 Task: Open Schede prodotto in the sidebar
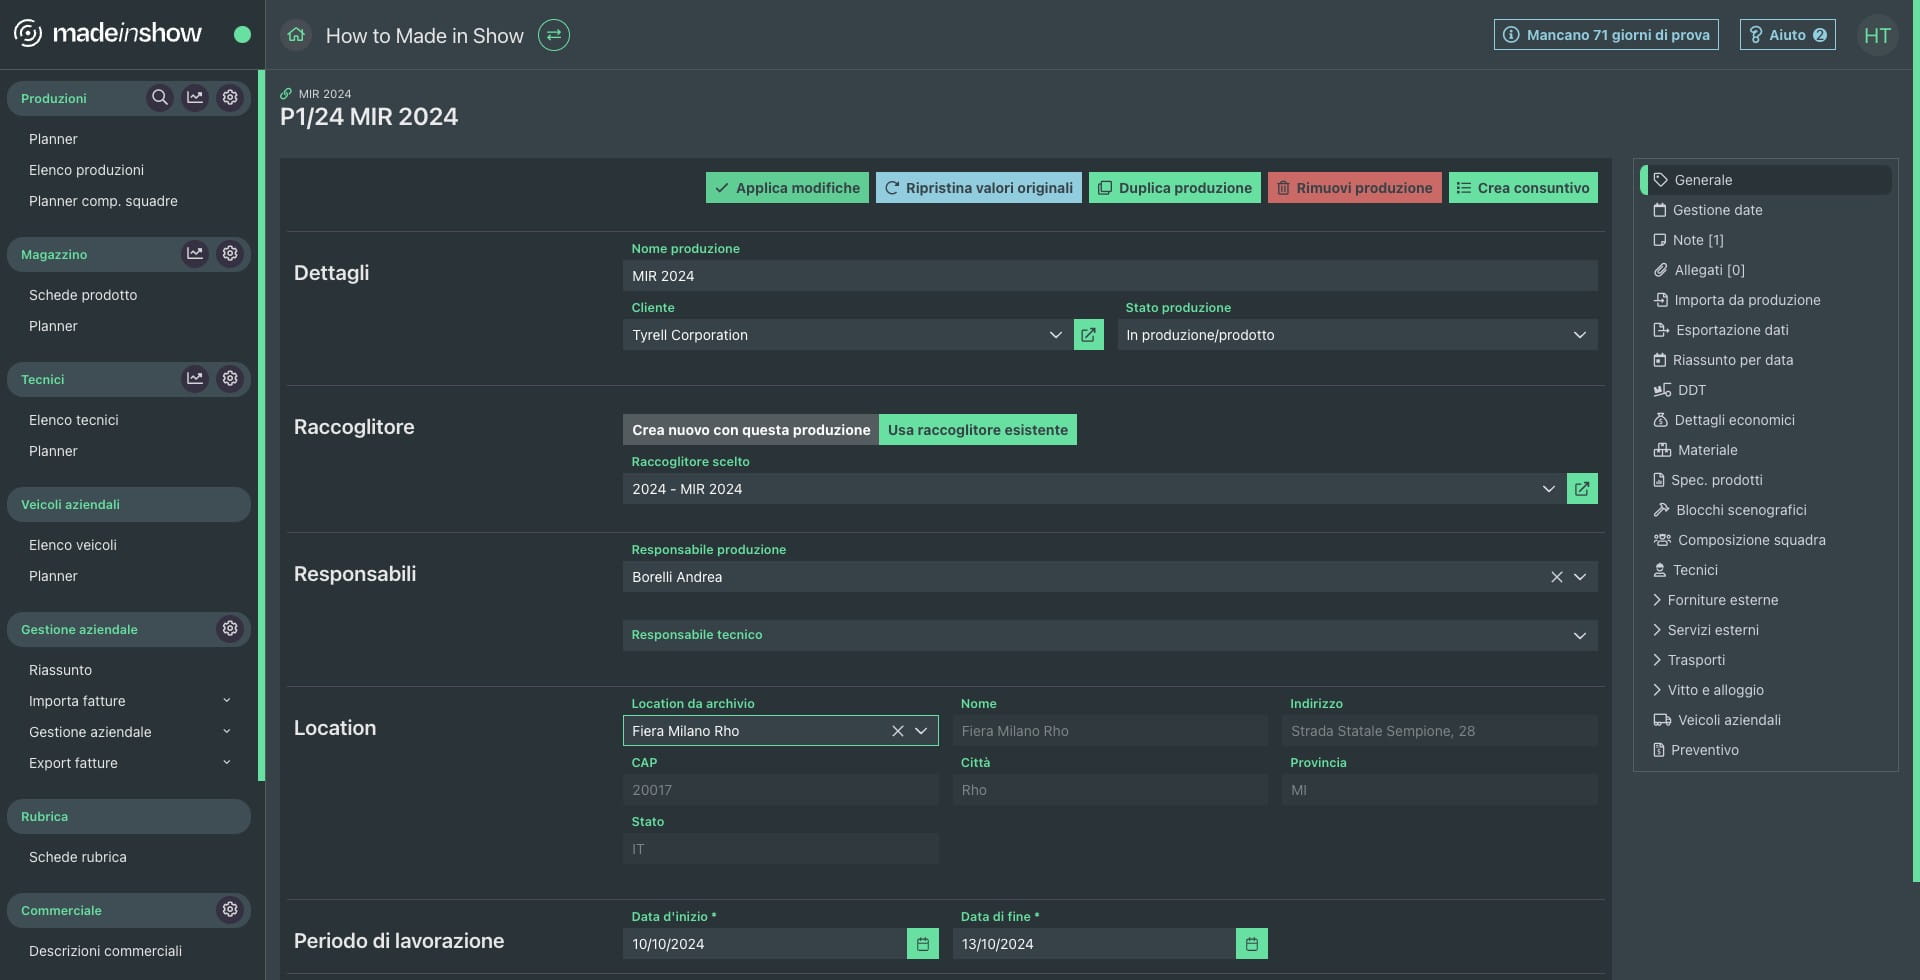pos(83,295)
